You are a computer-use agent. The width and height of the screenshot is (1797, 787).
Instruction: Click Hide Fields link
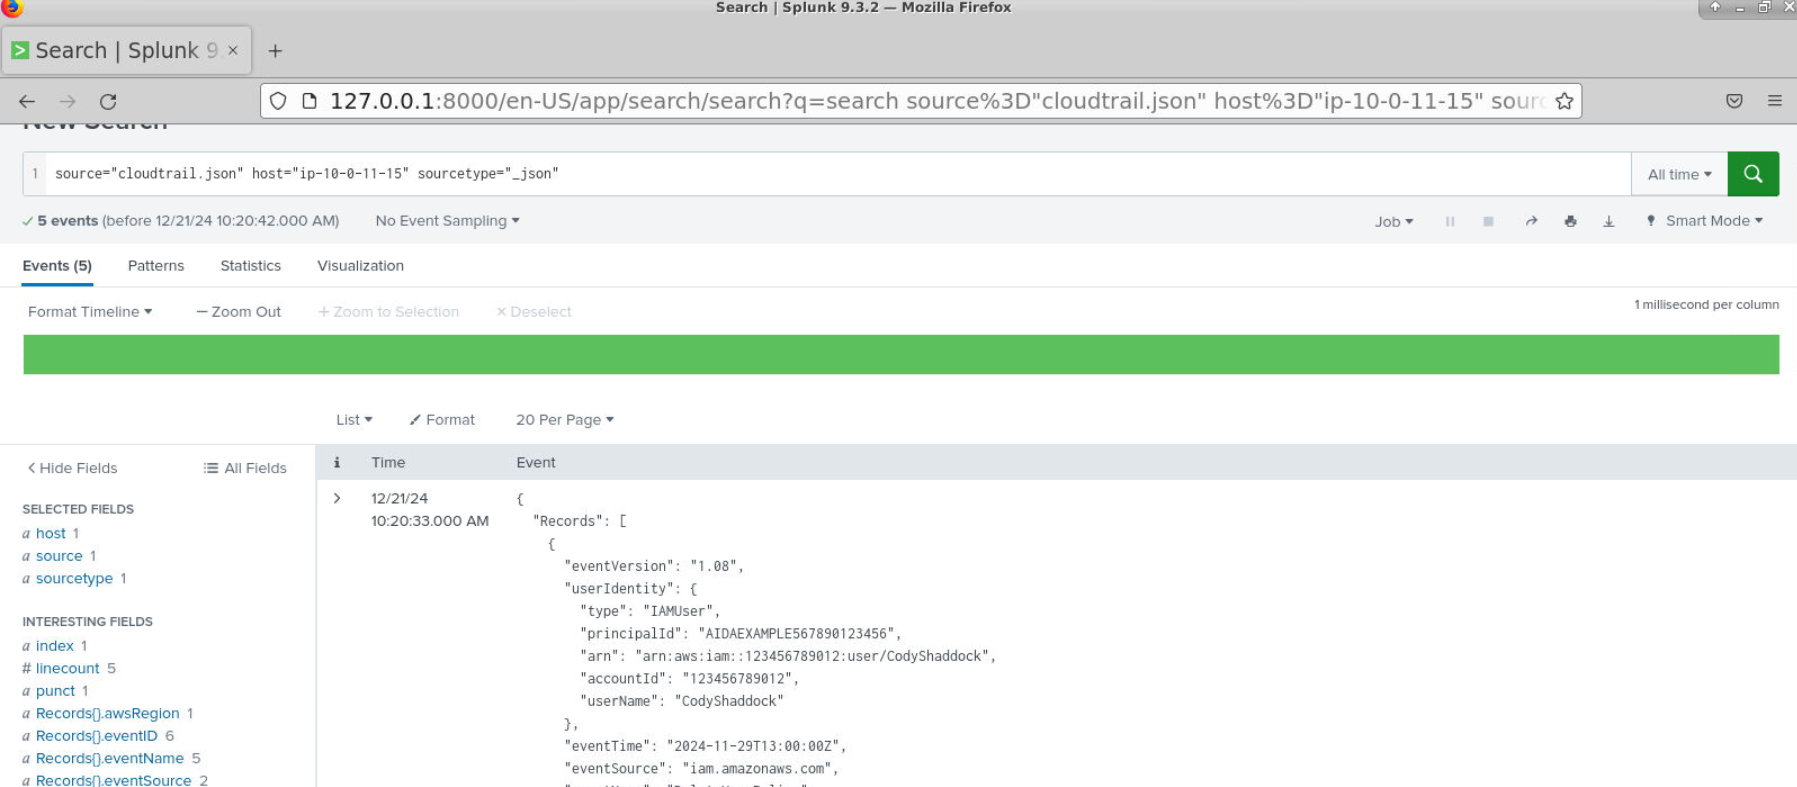[x=72, y=468]
